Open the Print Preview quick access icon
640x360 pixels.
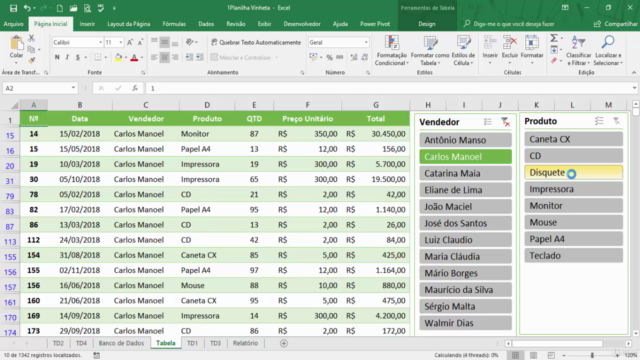[87, 8]
